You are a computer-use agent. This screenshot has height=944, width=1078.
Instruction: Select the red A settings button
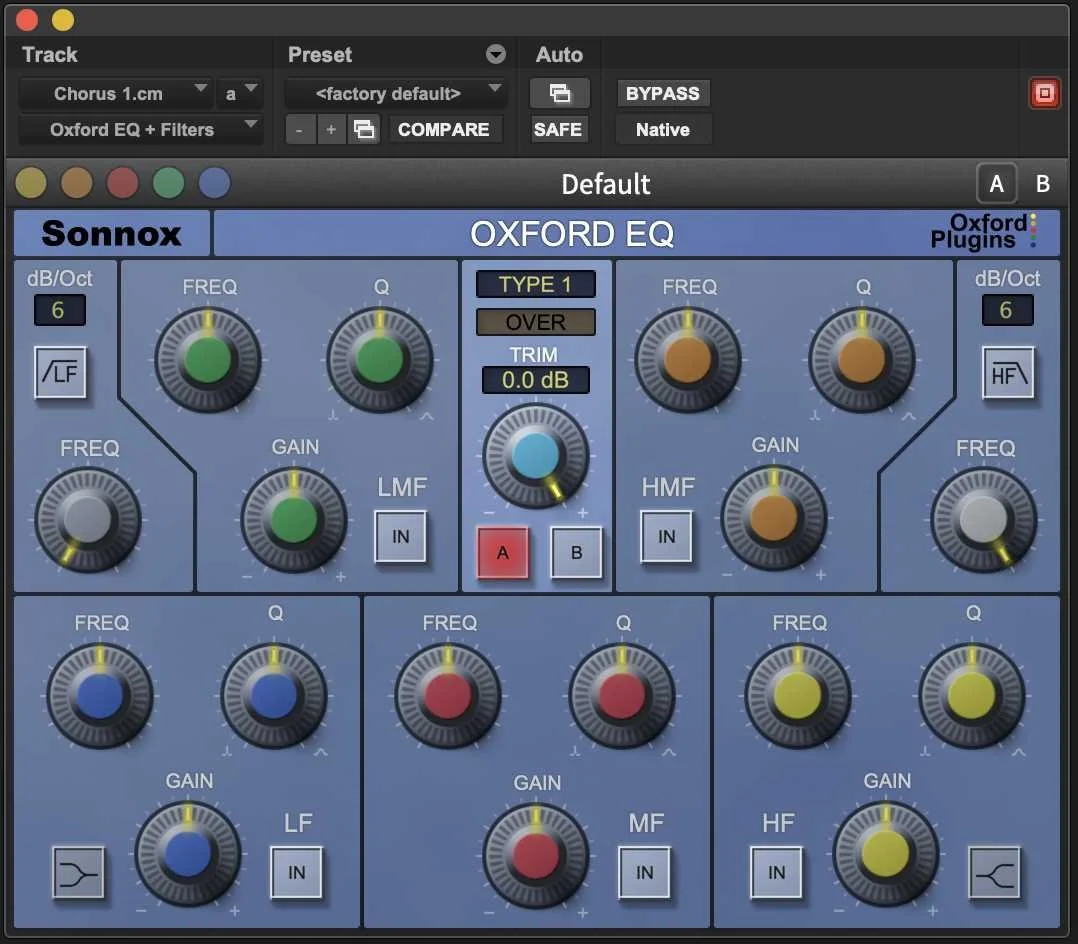coord(503,553)
